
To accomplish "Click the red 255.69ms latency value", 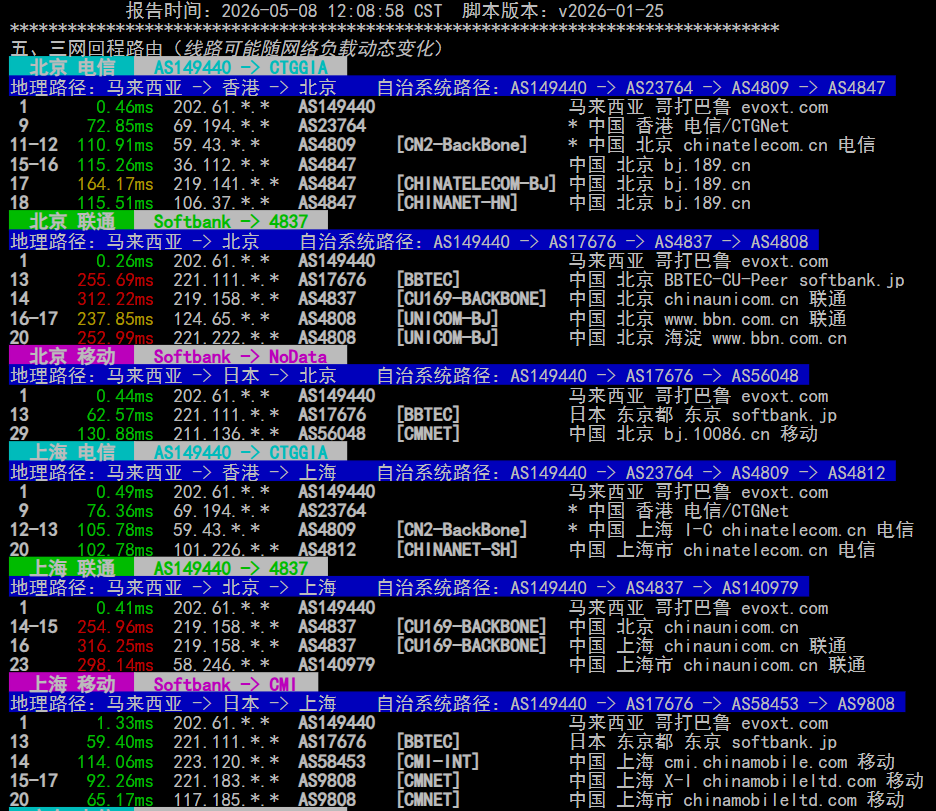I will tap(115, 280).
